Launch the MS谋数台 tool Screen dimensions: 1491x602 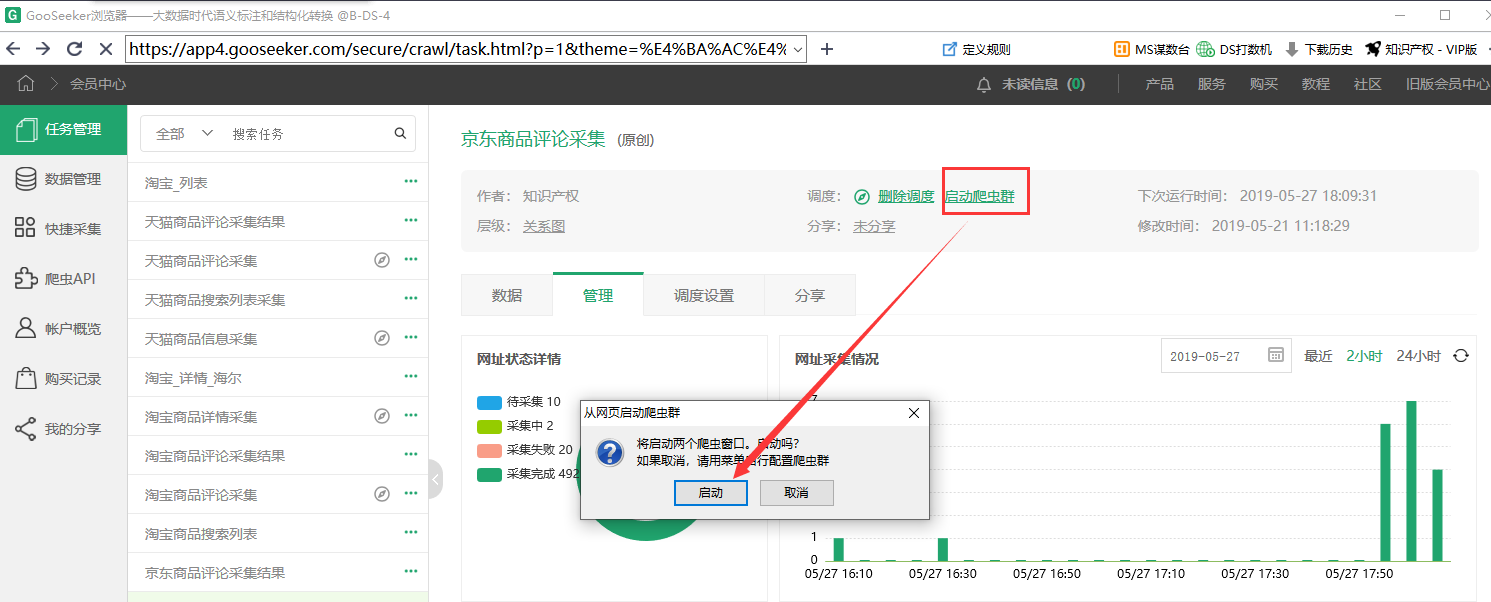pos(1152,49)
